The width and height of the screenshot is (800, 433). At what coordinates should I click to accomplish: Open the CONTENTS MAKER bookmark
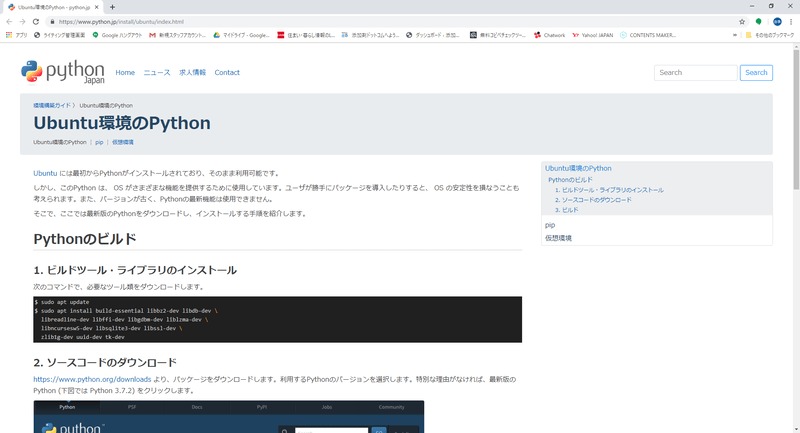(x=648, y=35)
